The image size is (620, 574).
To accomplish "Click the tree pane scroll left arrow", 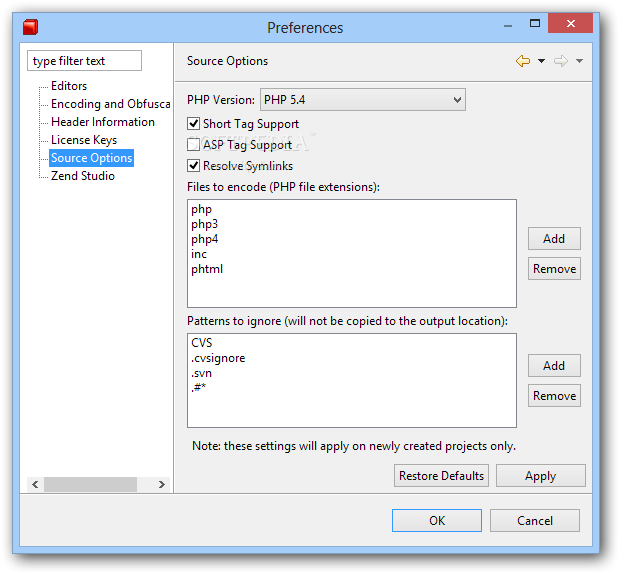I will [x=35, y=484].
